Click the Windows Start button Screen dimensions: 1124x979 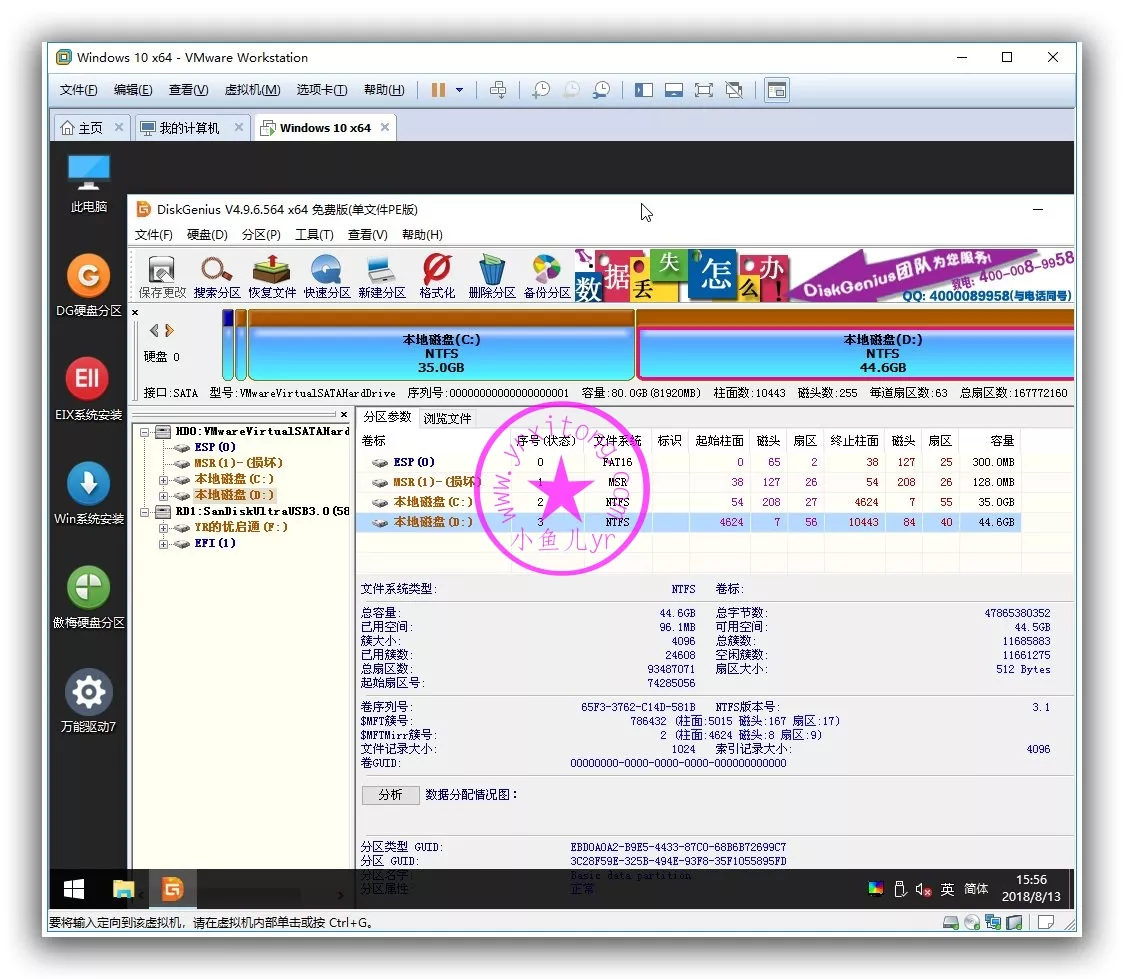click(74, 889)
